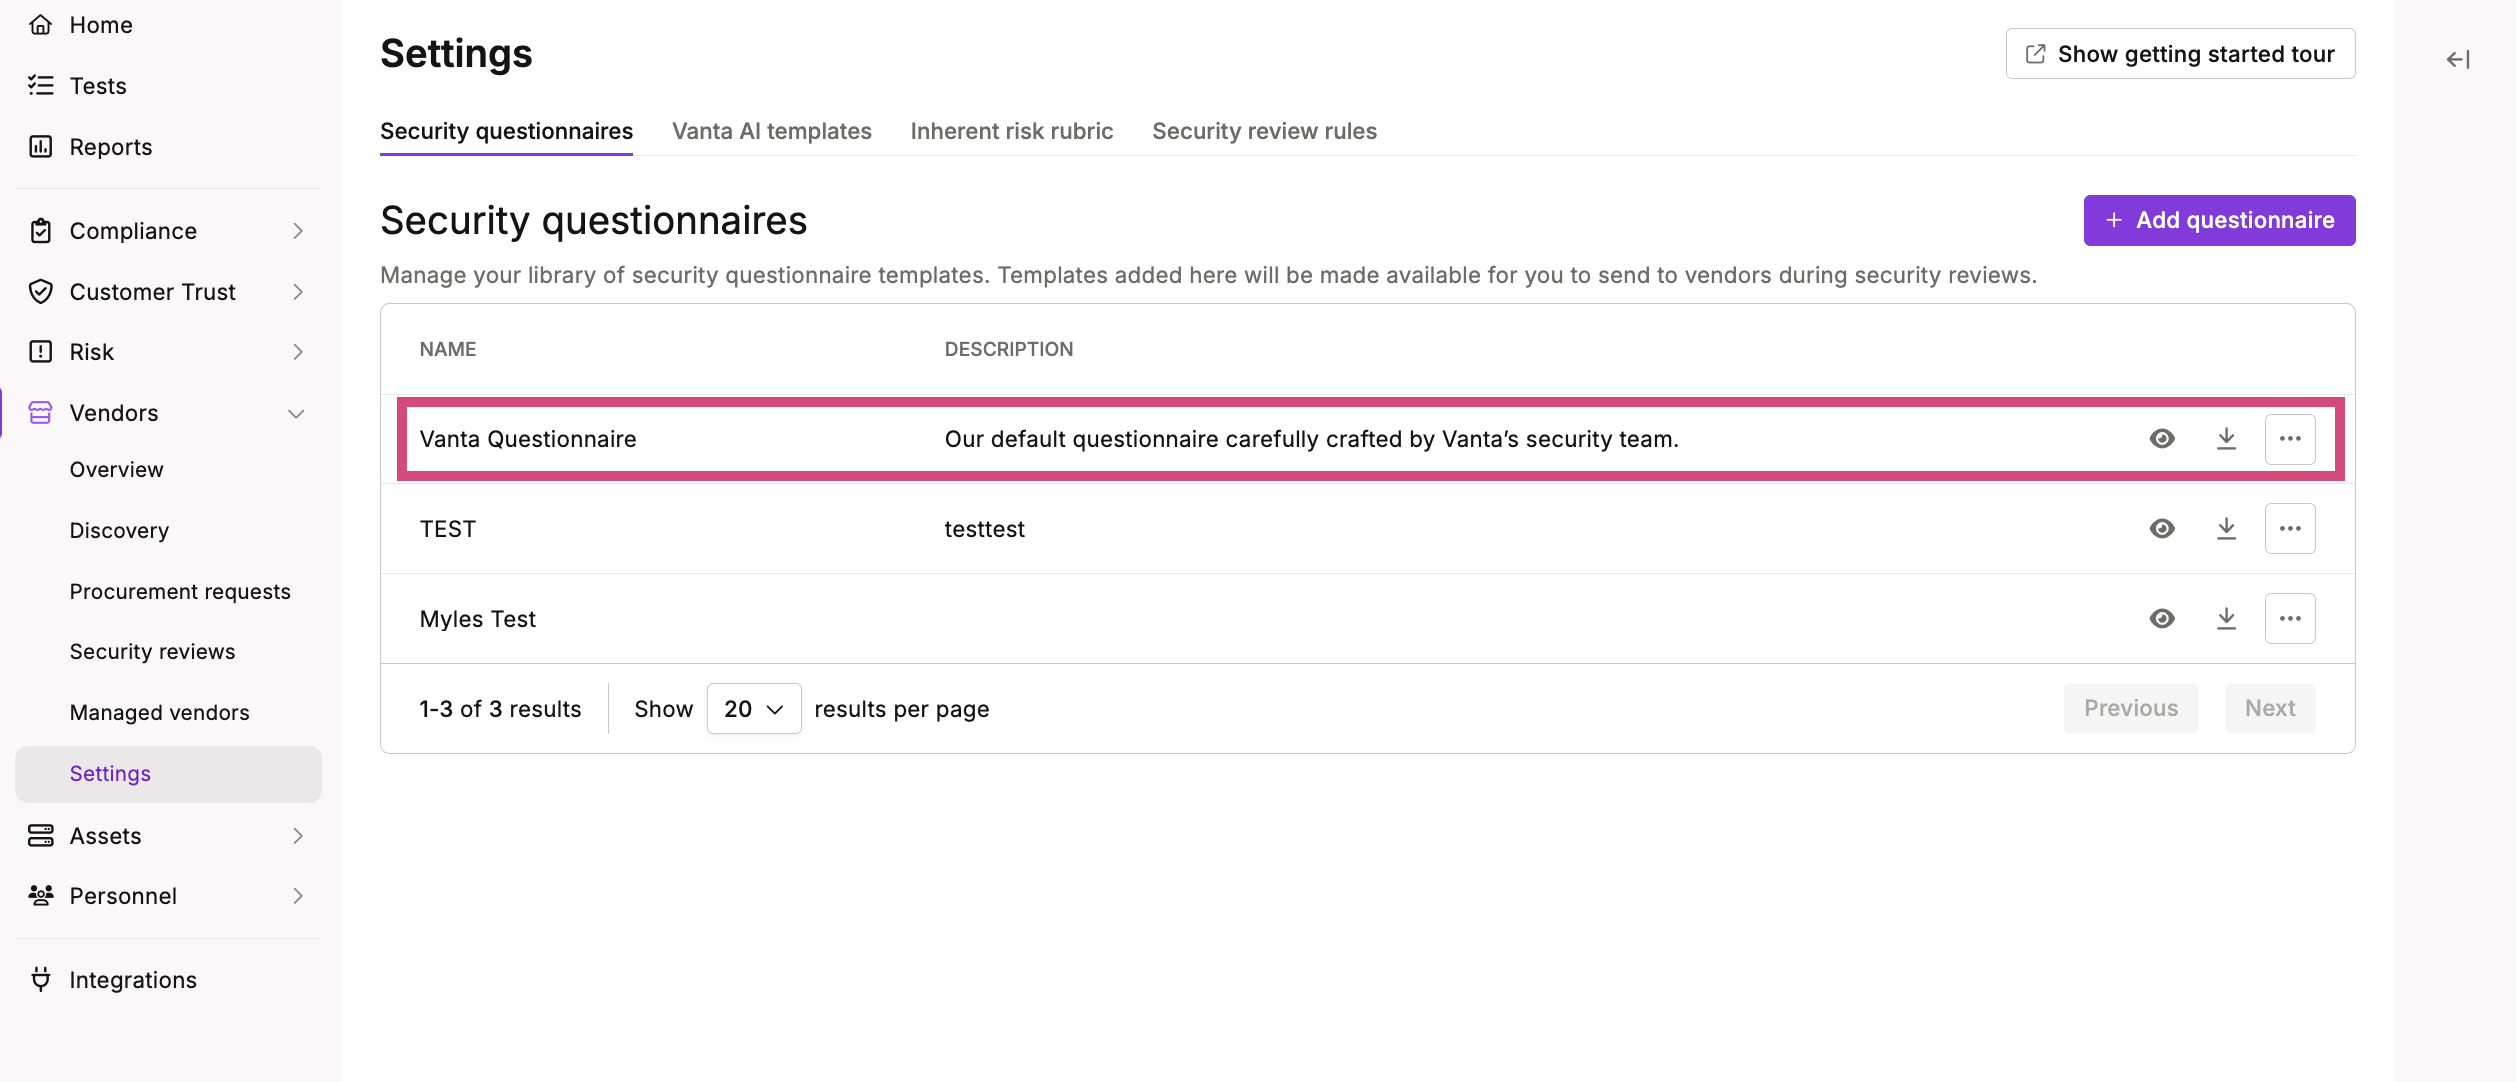Click the Vendors storefront icon
Image resolution: width=2516 pixels, height=1082 pixels.
pos(40,413)
